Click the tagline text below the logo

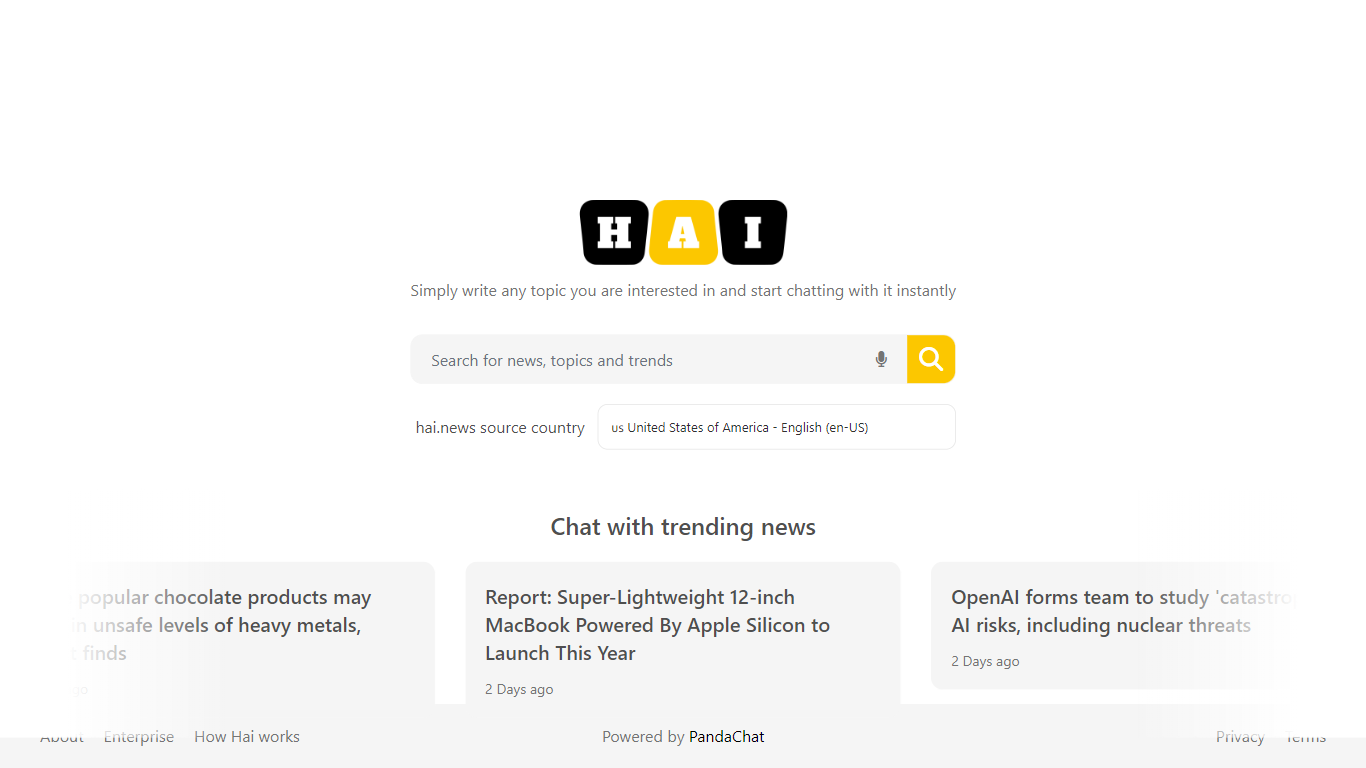pos(683,291)
